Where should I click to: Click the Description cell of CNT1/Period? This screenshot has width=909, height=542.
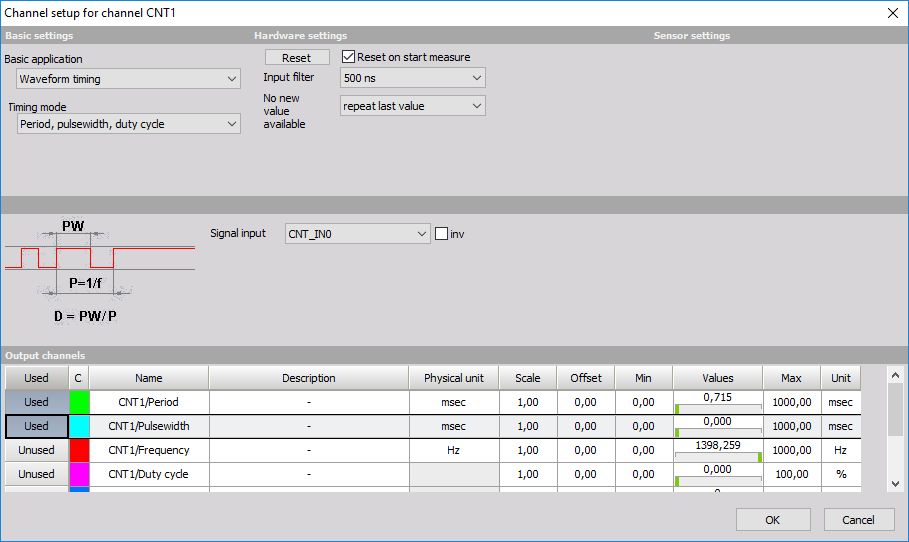point(309,402)
